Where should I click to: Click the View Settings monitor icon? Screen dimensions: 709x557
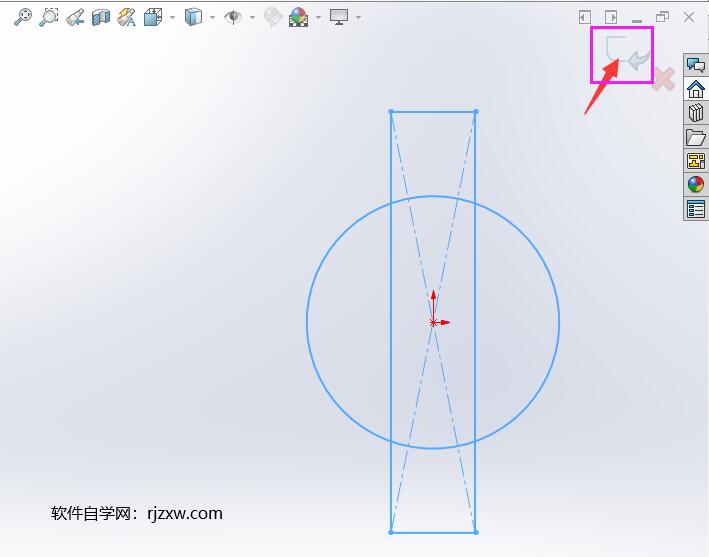339,17
